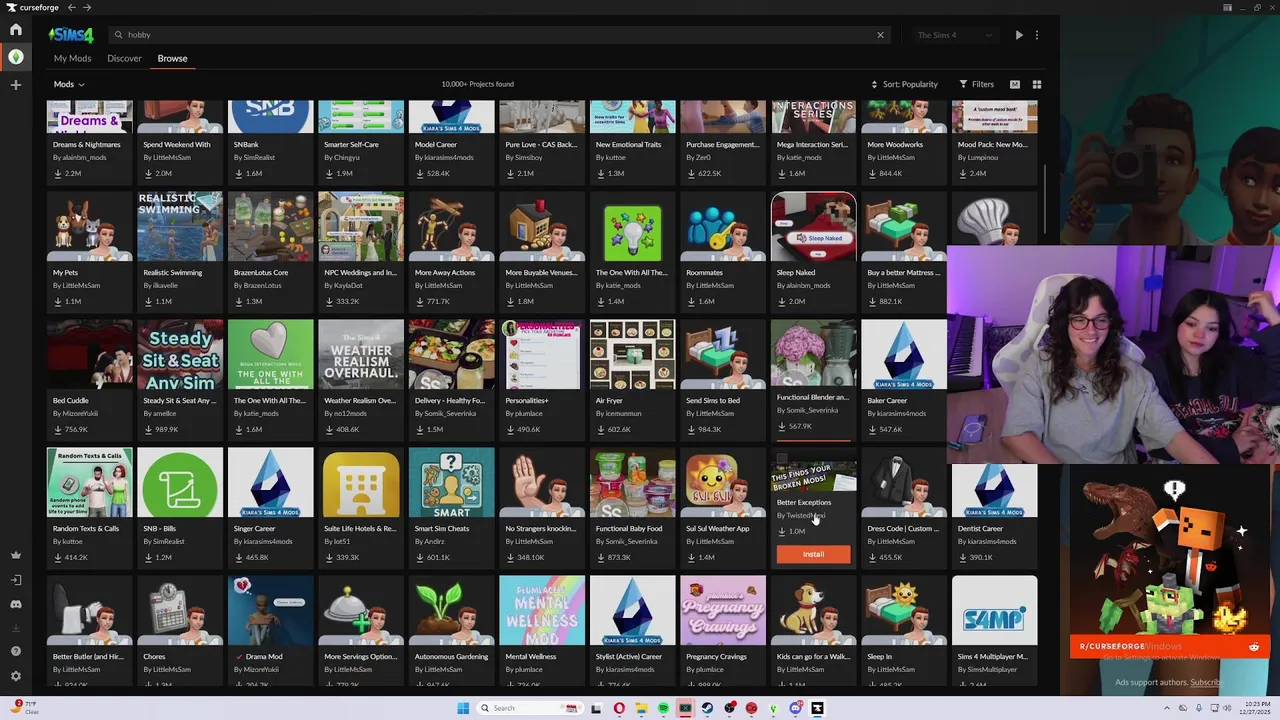The width and height of the screenshot is (1280, 720).
Task: Open the settings gear in sidebar
Action: click(x=15, y=676)
